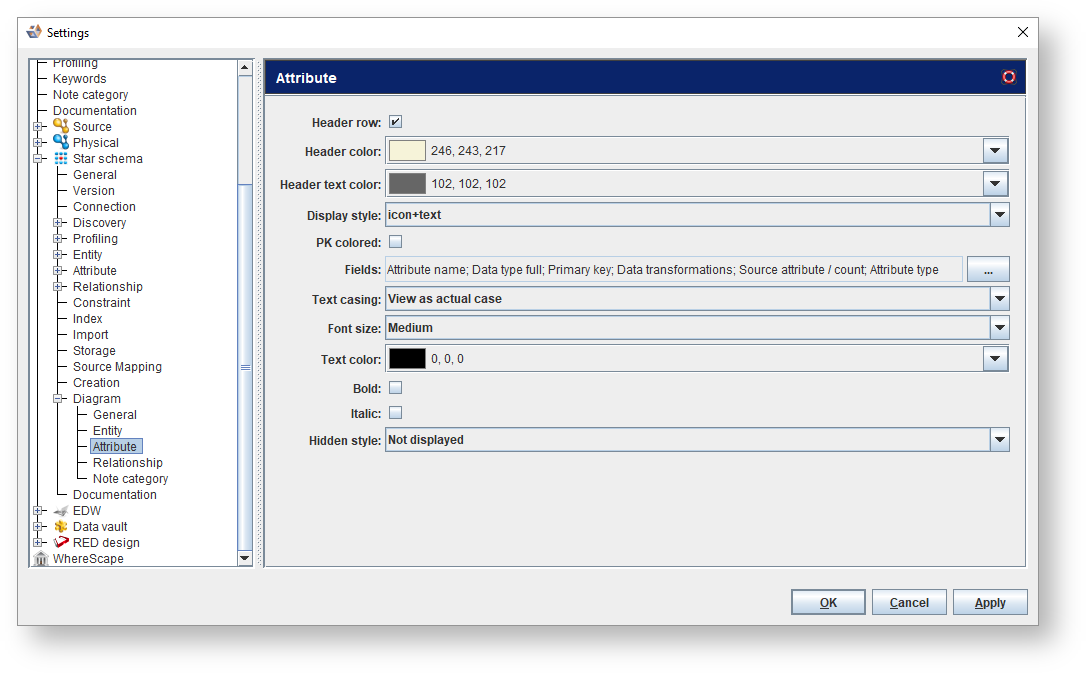Open the Display style dropdown
This screenshot has height=674, width=1087.
point(999,215)
